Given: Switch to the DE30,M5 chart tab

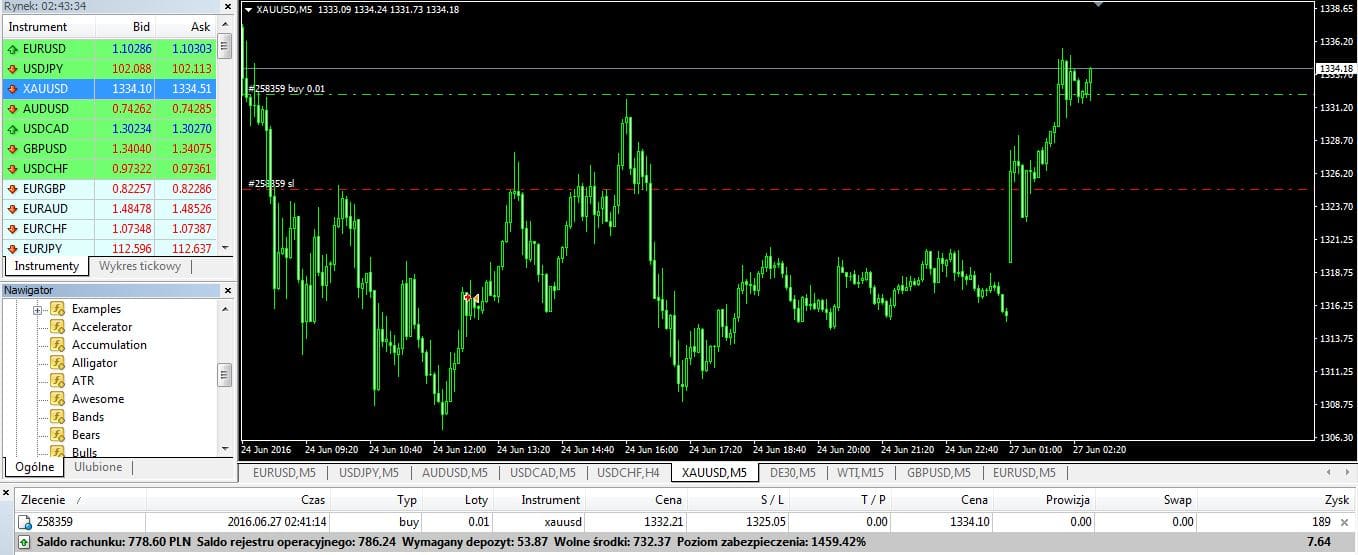Looking at the screenshot, I should (792, 473).
